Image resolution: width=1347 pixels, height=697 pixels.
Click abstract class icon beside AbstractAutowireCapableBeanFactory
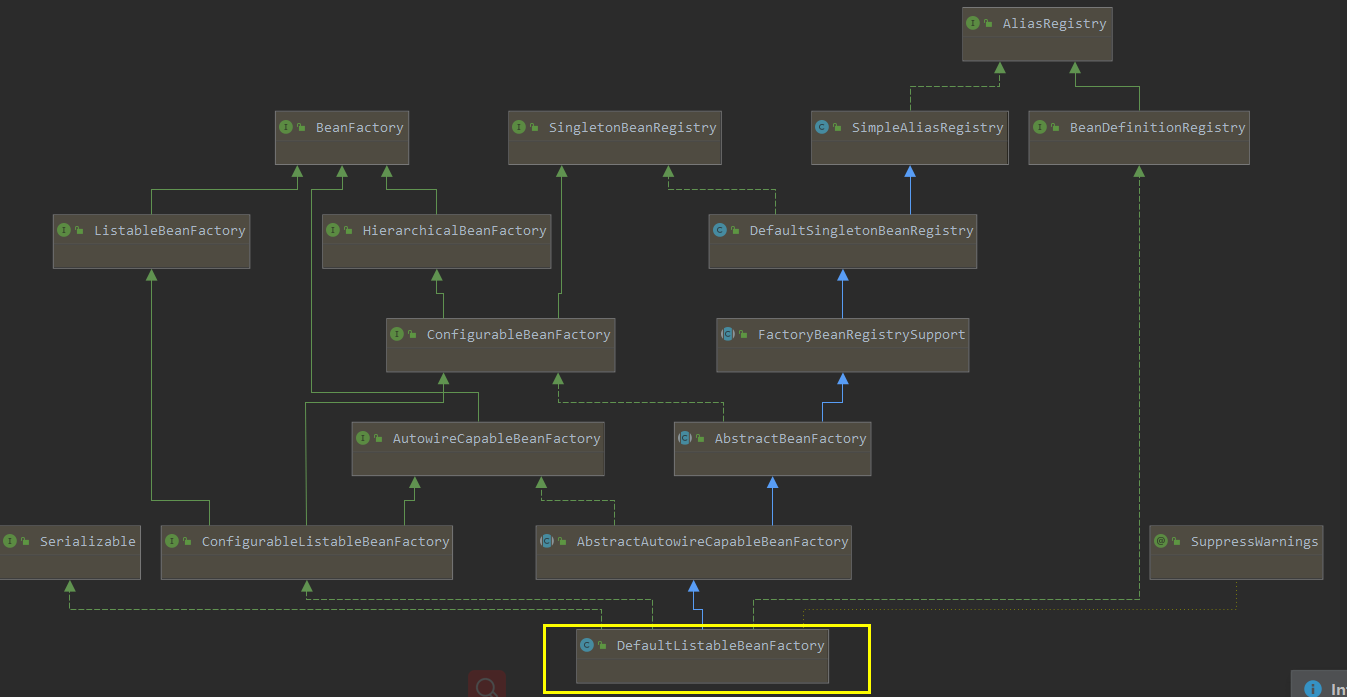547,541
